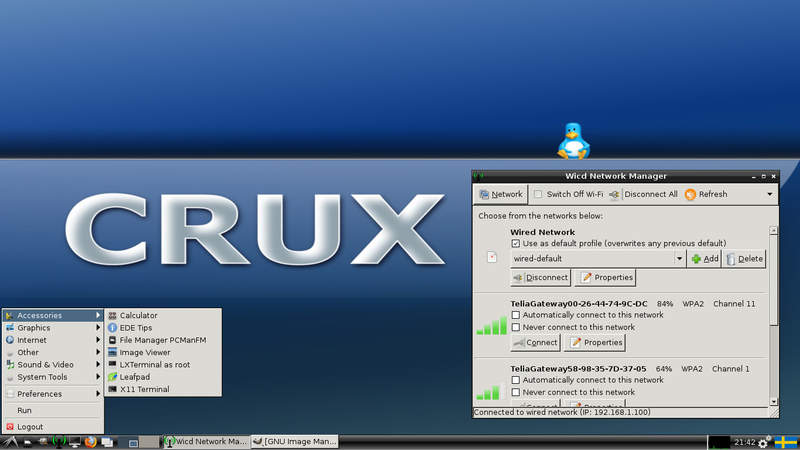800x450 pixels.
Task: Toggle Switch Off Wi-Fi checkbox
Action: tap(538, 194)
